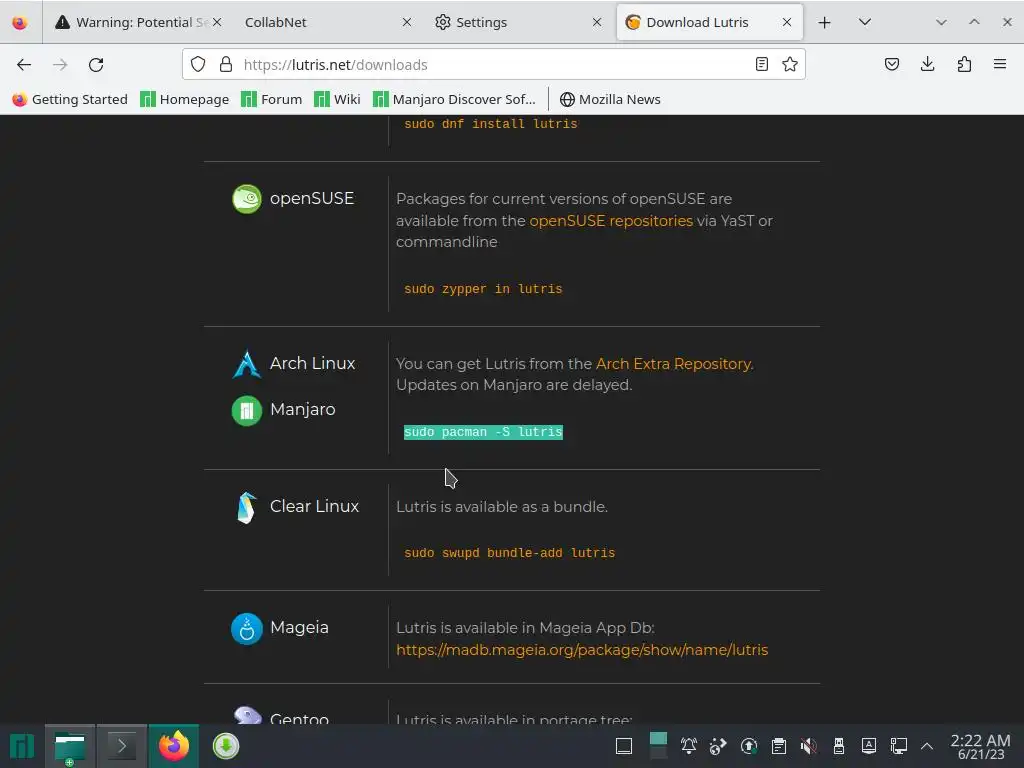
Task: Click the virtual desktop pager widget
Action: [658, 746]
